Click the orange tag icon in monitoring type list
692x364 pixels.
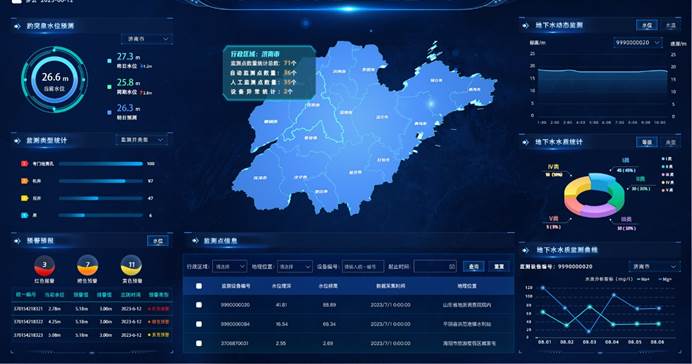[25, 181]
